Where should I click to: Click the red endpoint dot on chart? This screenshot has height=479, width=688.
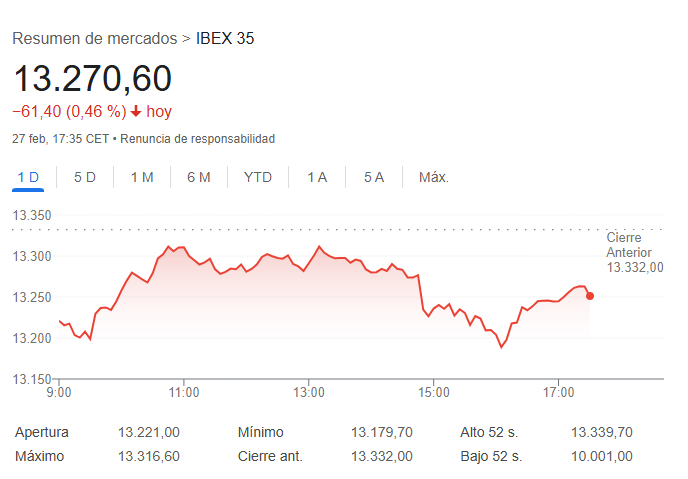pos(590,296)
